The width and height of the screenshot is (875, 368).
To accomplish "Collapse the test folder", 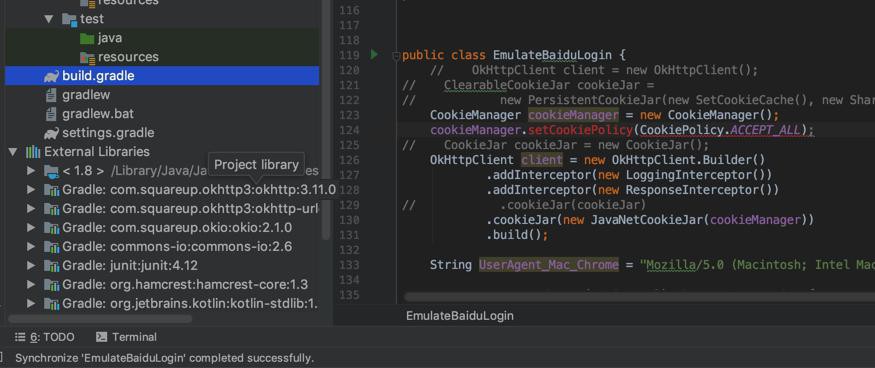I will [49, 19].
